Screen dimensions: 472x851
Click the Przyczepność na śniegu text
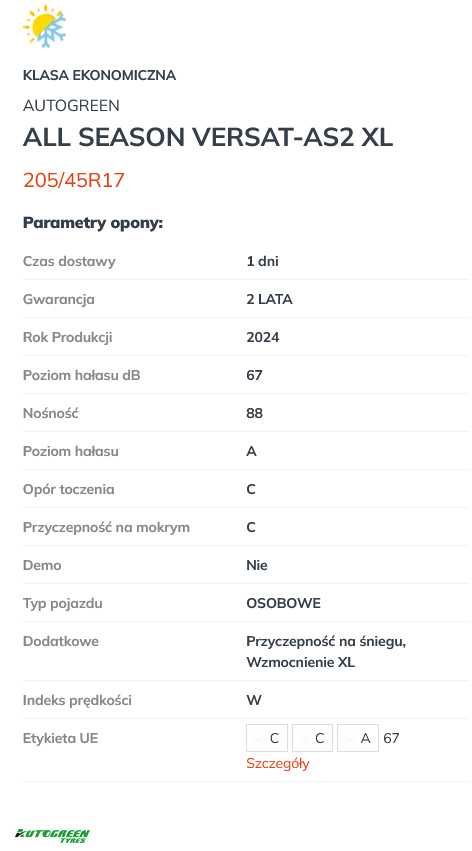[326, 642]
